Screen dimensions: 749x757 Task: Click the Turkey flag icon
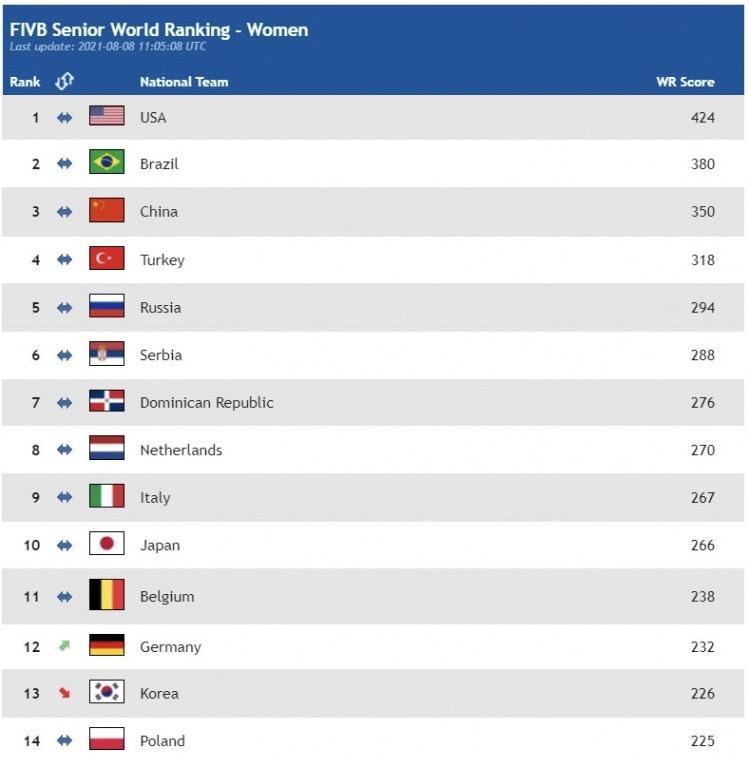107,258
